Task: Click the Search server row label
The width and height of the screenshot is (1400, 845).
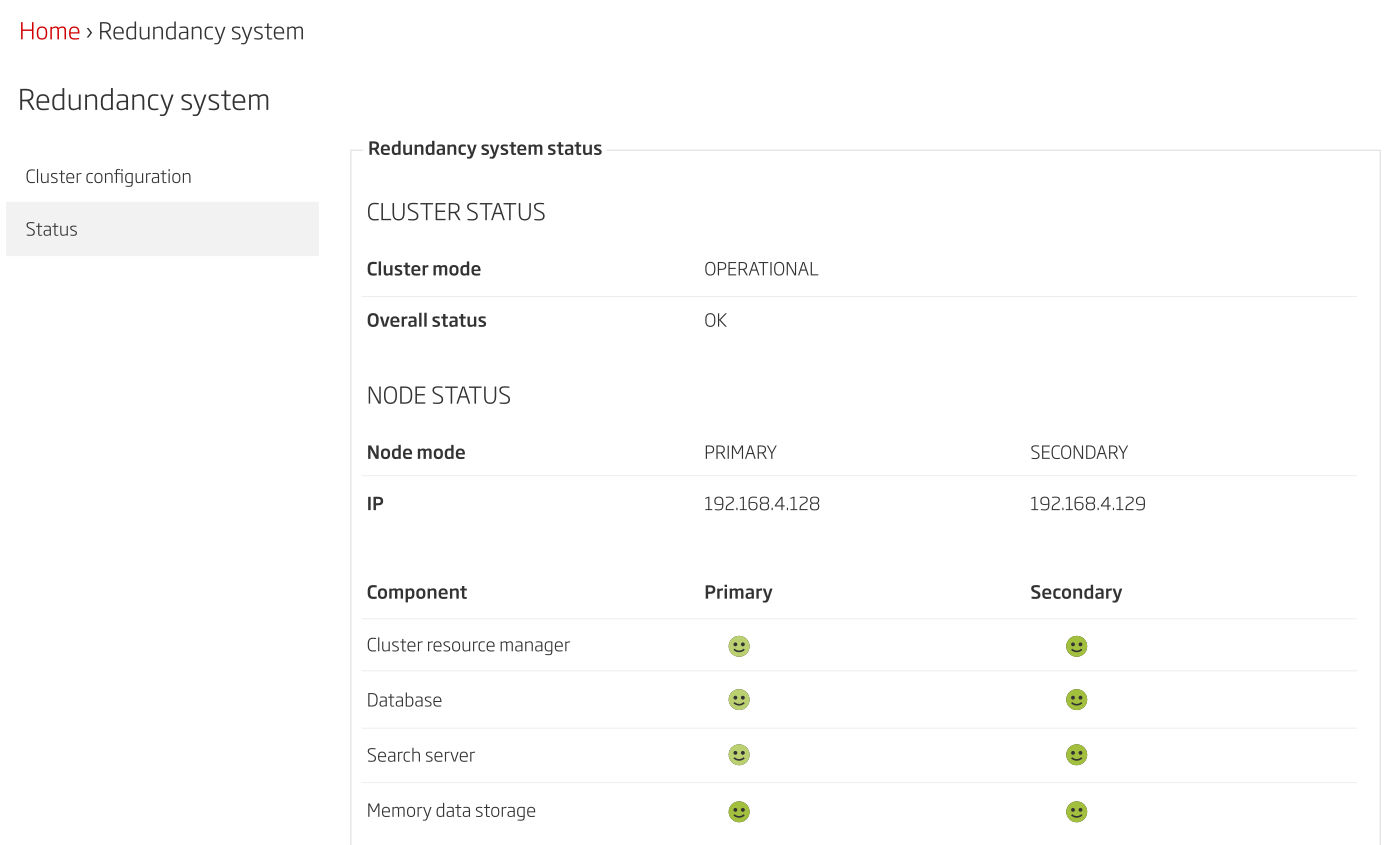Action: point(421,755)
